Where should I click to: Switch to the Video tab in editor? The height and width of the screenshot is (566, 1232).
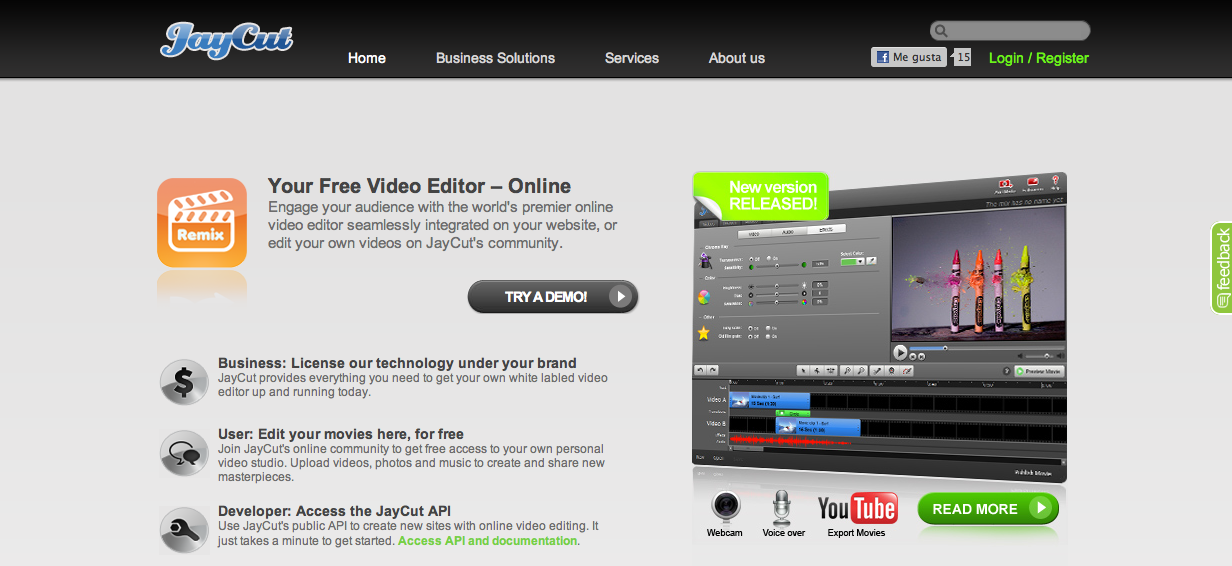click(x=754, y=234)
